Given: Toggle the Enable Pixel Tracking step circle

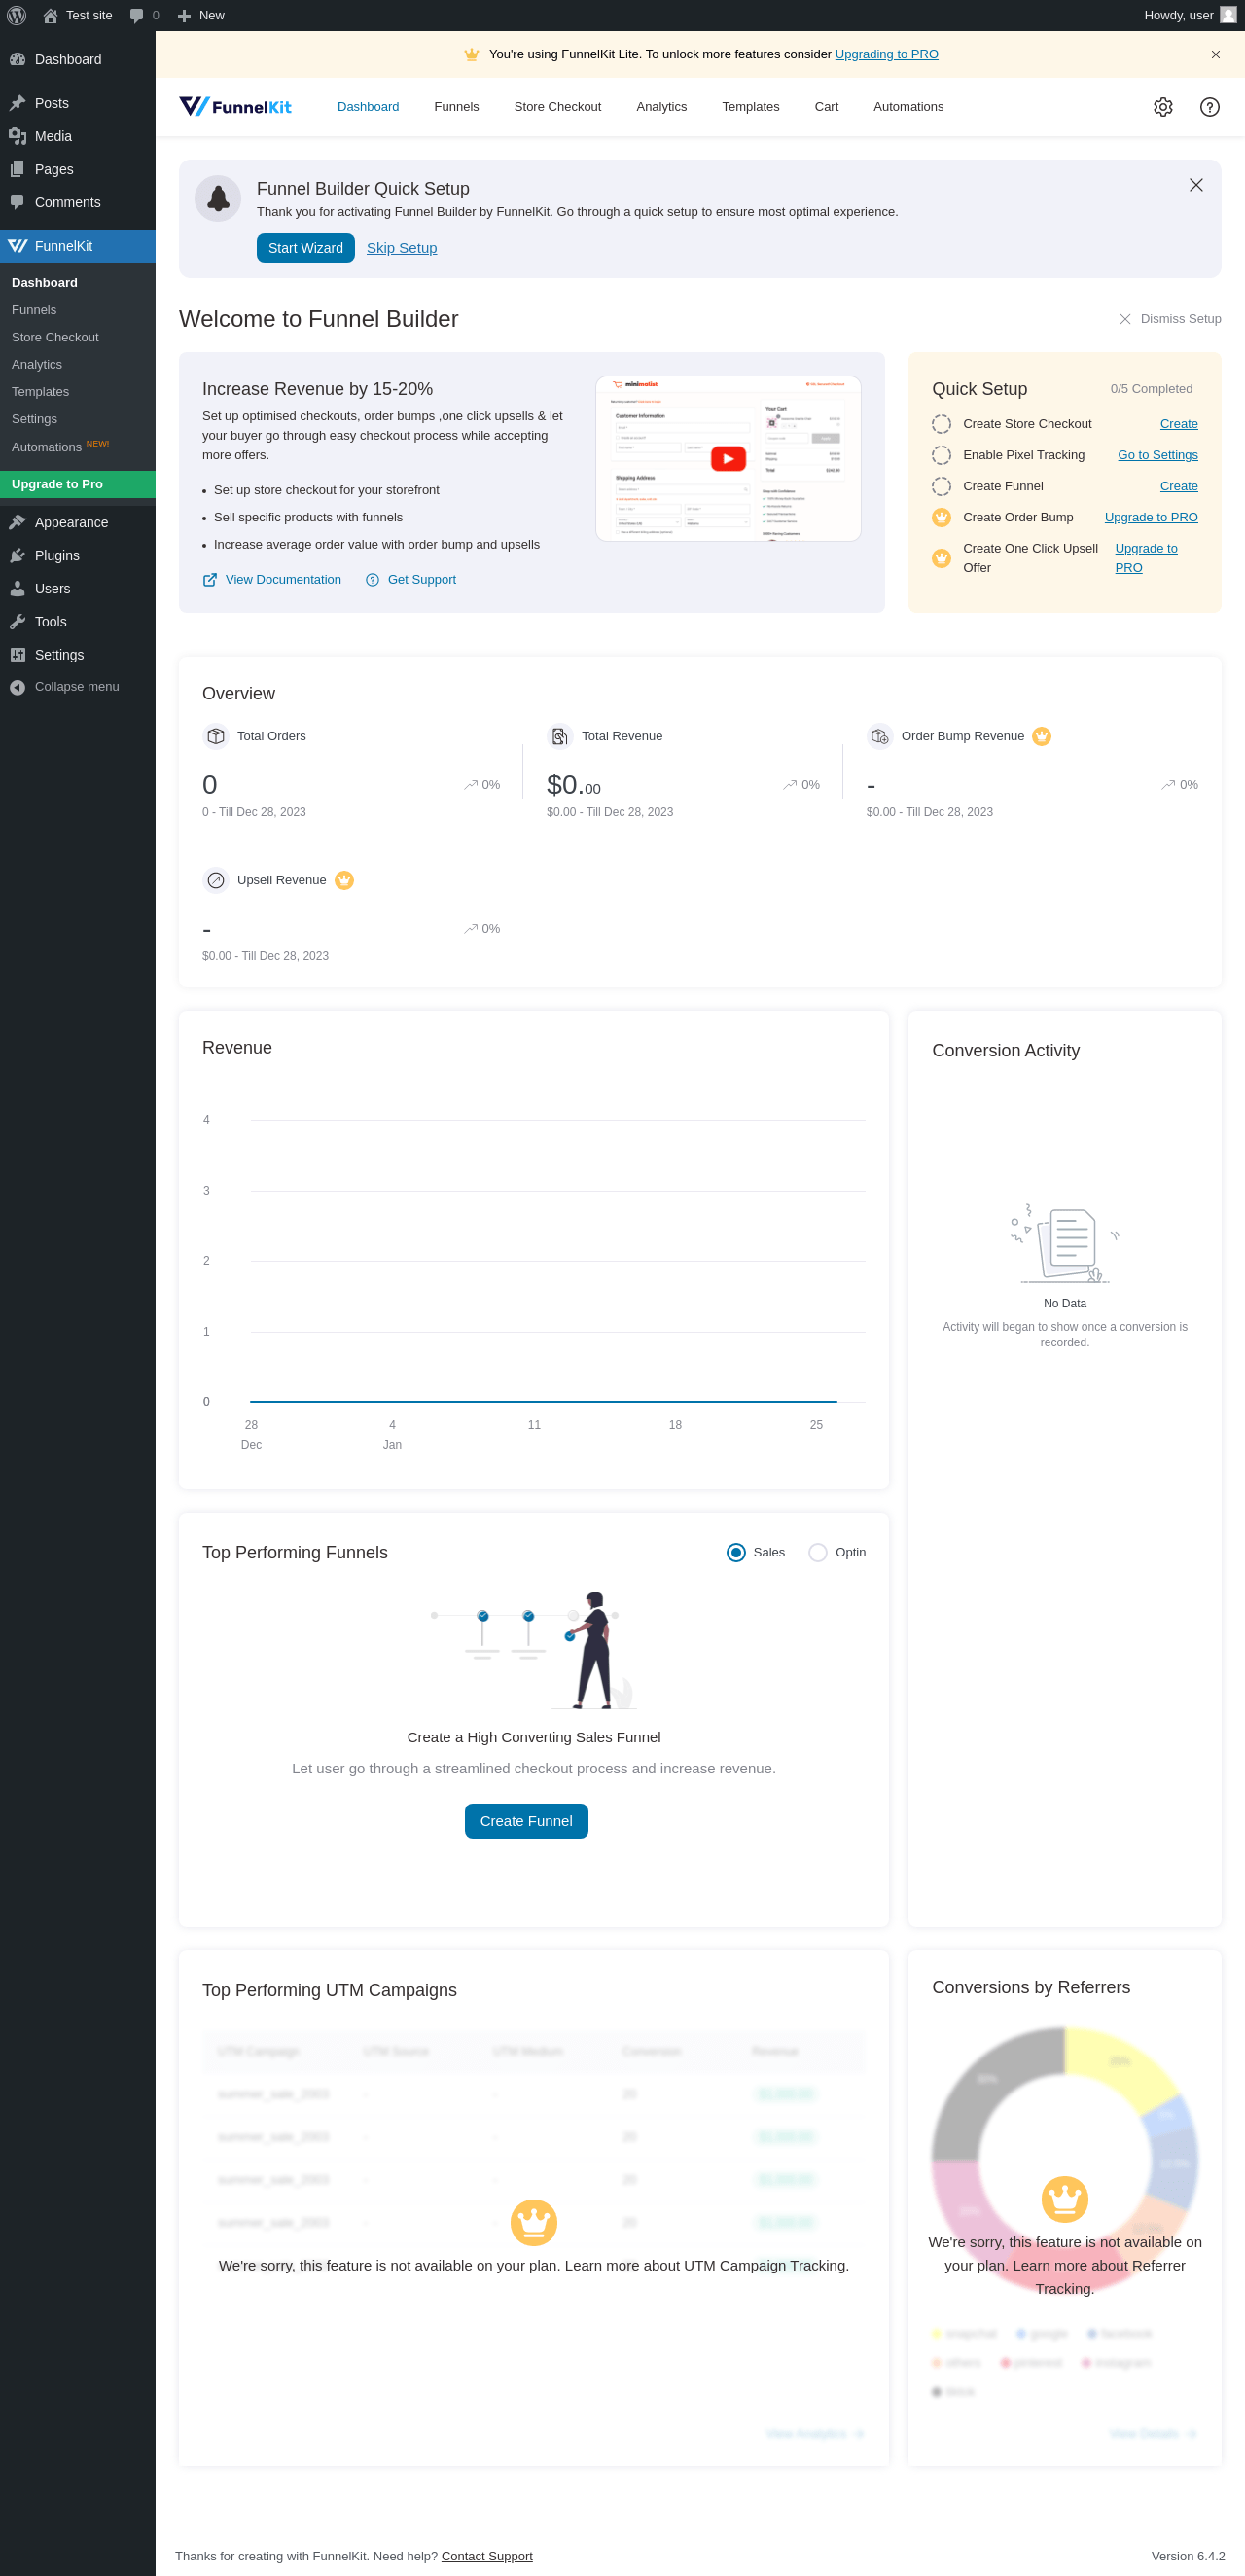Looking at the screenshot, I should tap(941, 455).
